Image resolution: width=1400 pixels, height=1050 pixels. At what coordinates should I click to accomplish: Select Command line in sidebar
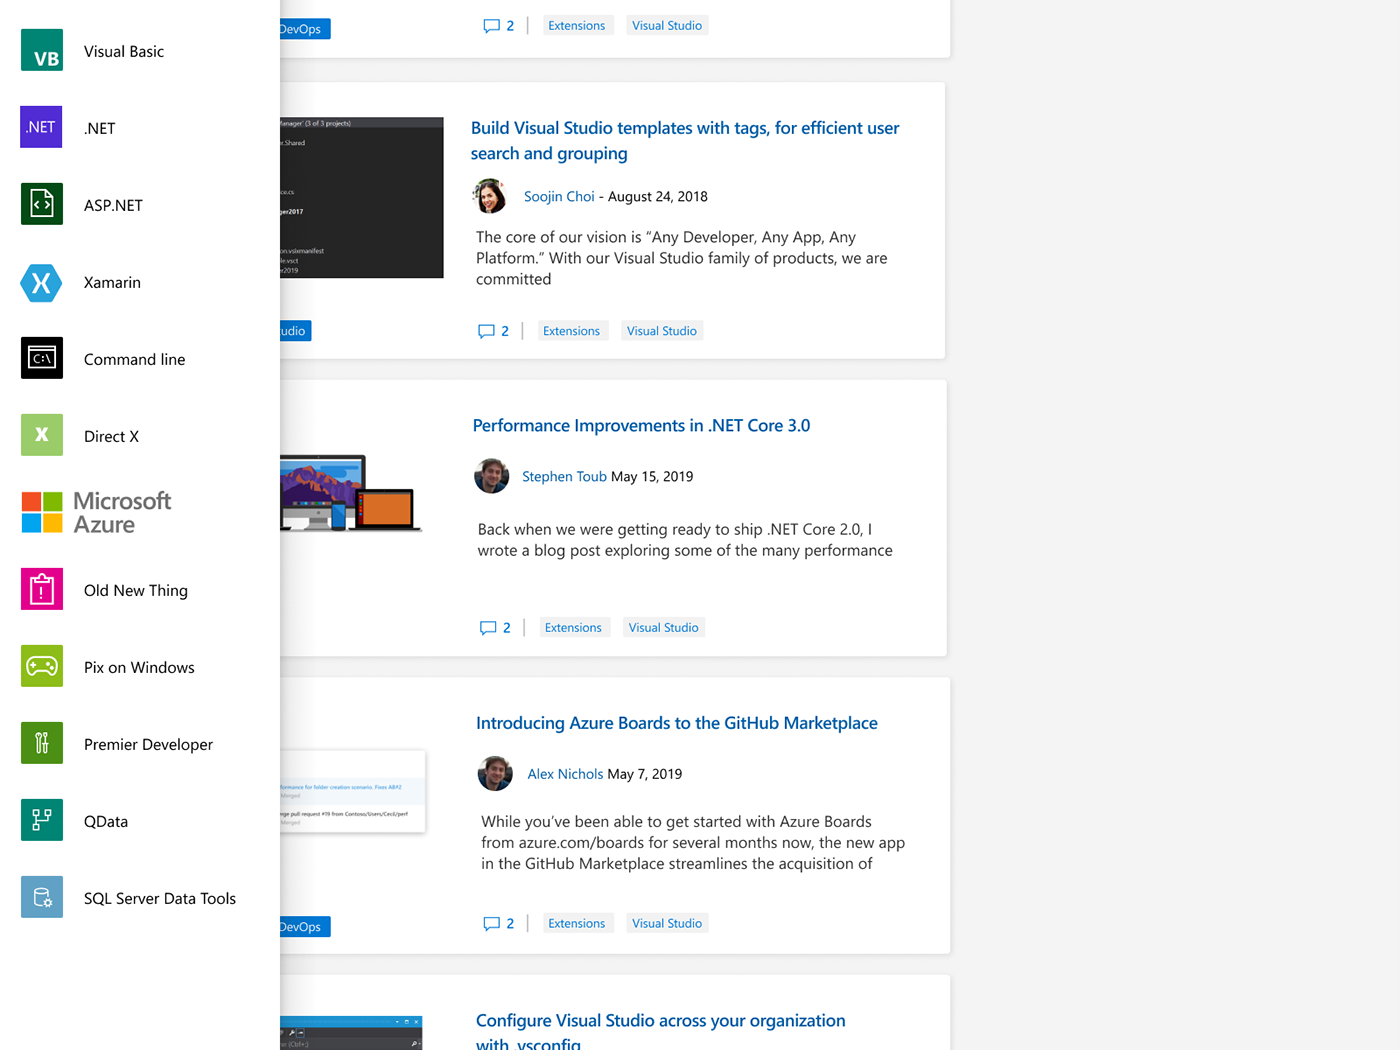[134, 359]
